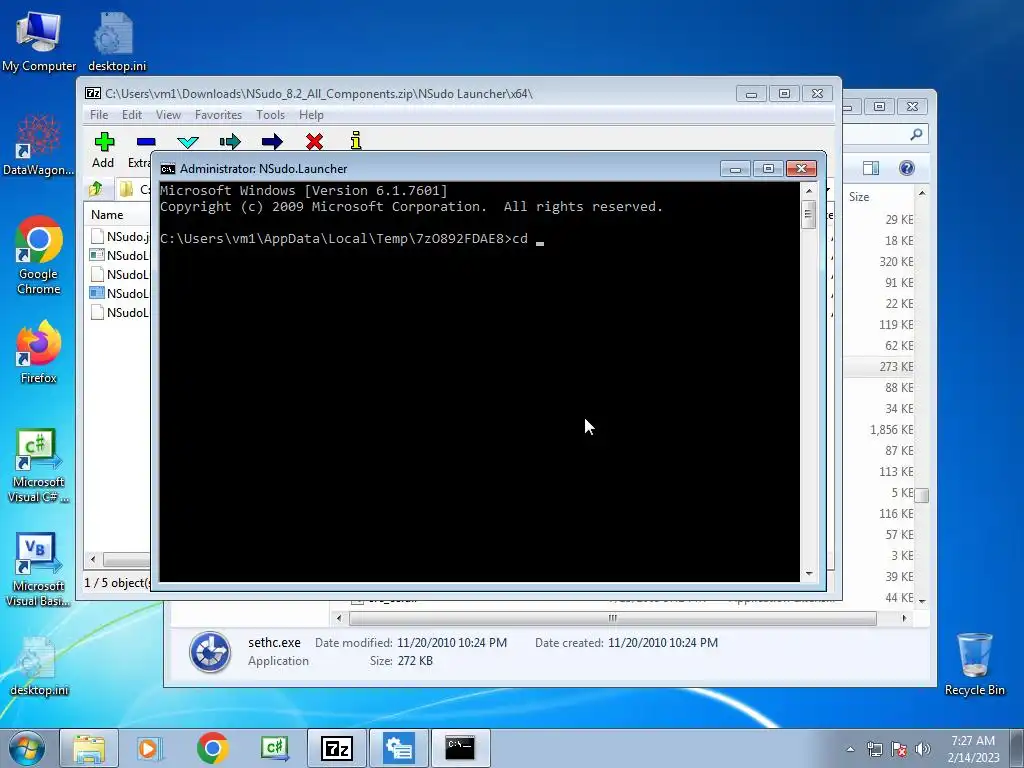Click the red X Delete icon in 7-Zip
The width and height of the screenshot is (1024, 768).
coord(314,141)
